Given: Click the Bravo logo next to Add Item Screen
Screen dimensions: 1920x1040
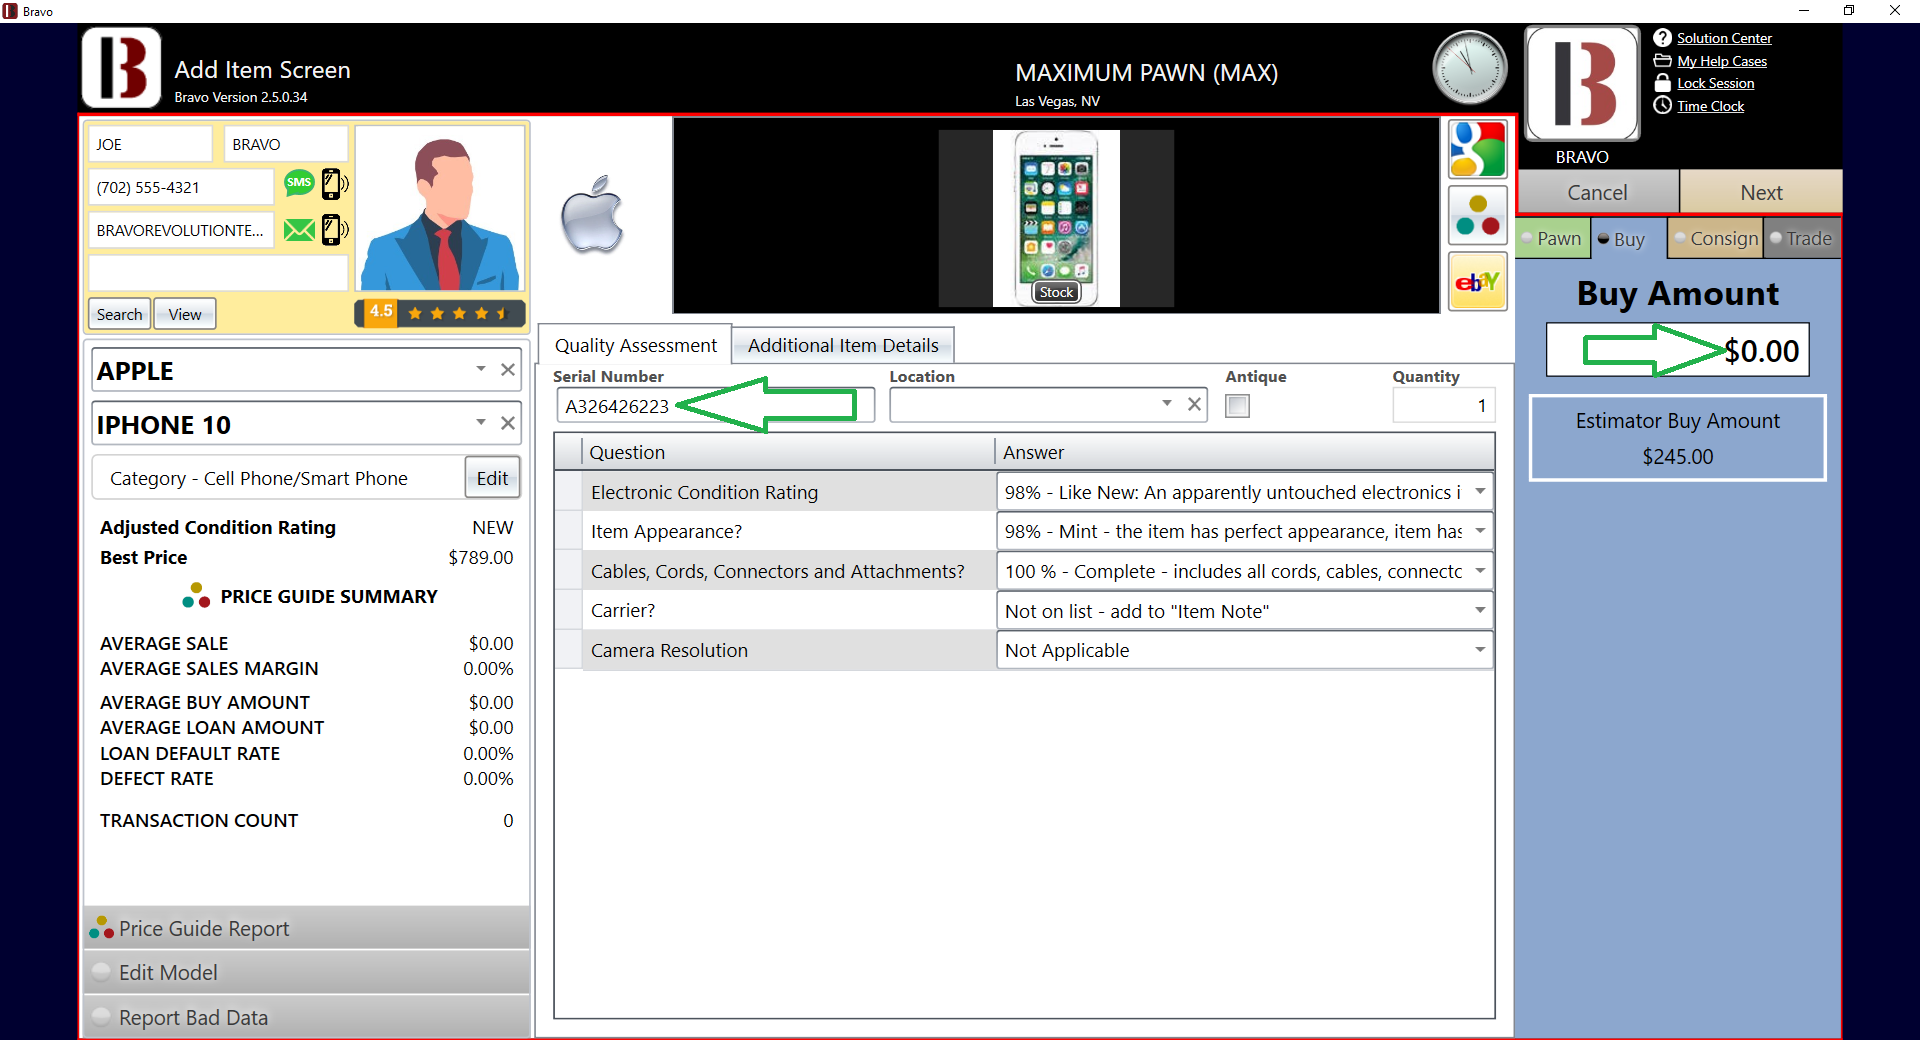Looking at the screenshot, I should click(121, 68).
